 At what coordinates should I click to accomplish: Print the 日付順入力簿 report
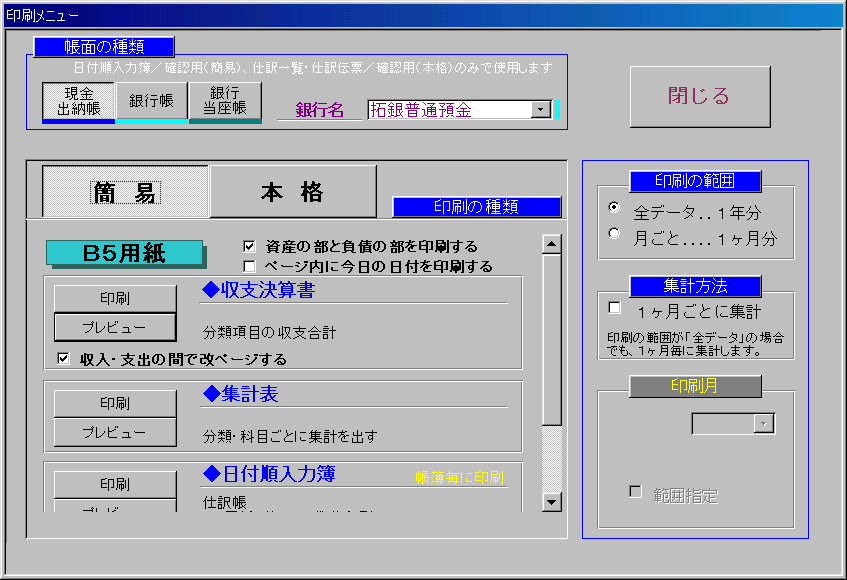tap(114, 484)
